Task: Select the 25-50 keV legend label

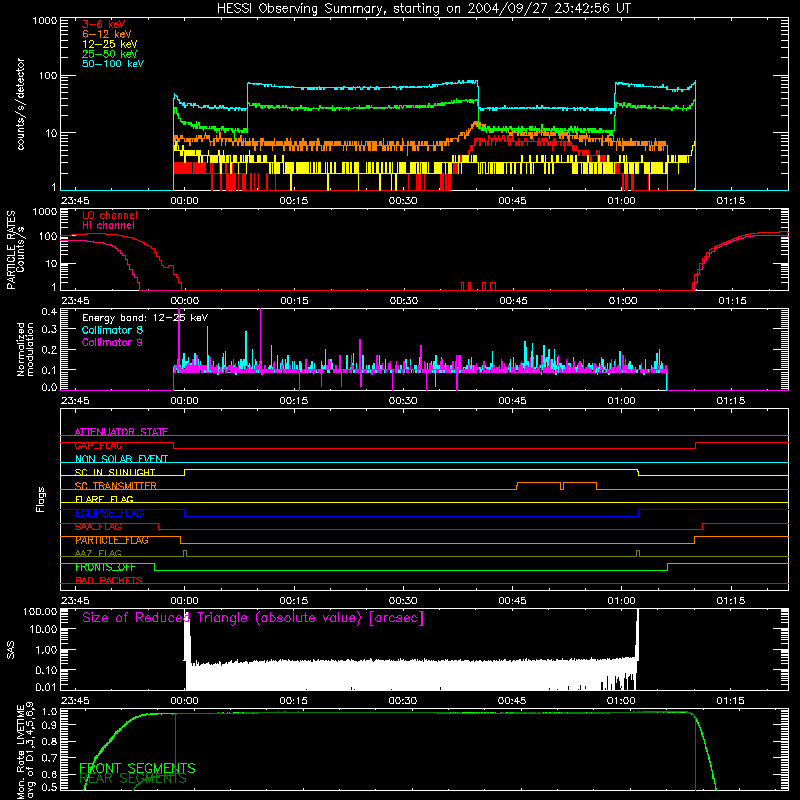Action: [110, 54]
